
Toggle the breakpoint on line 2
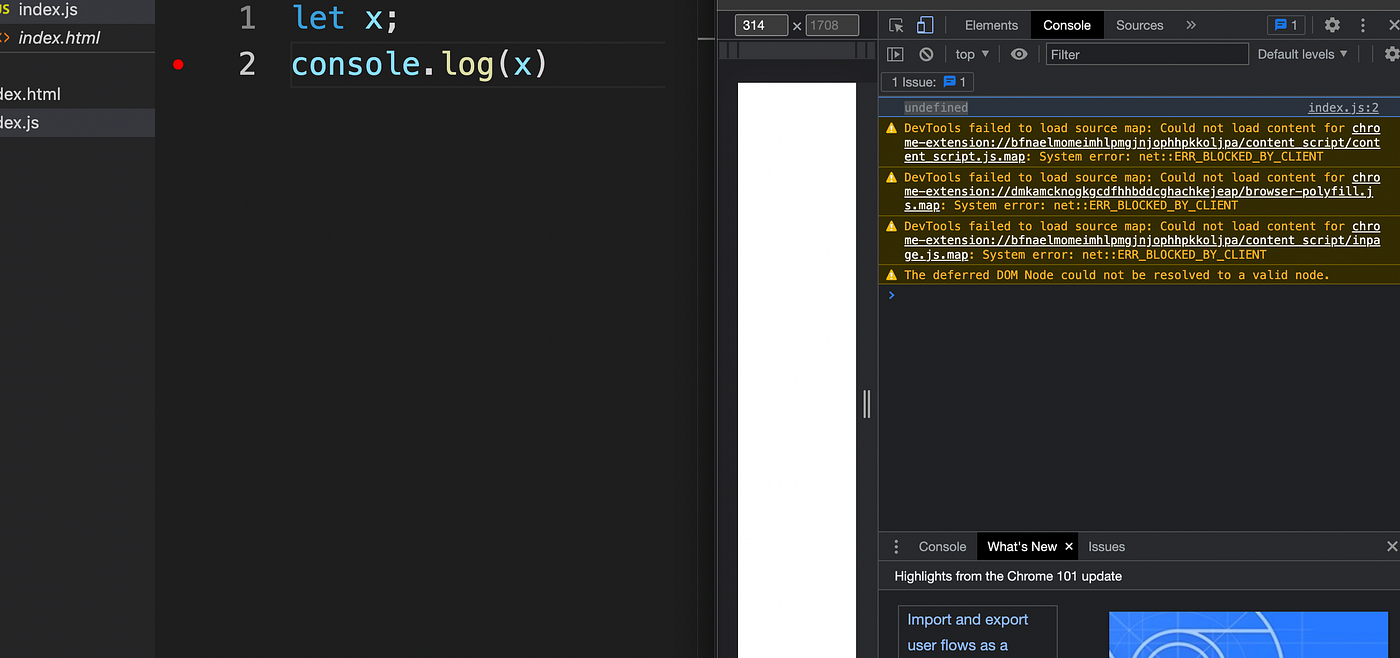178,65
